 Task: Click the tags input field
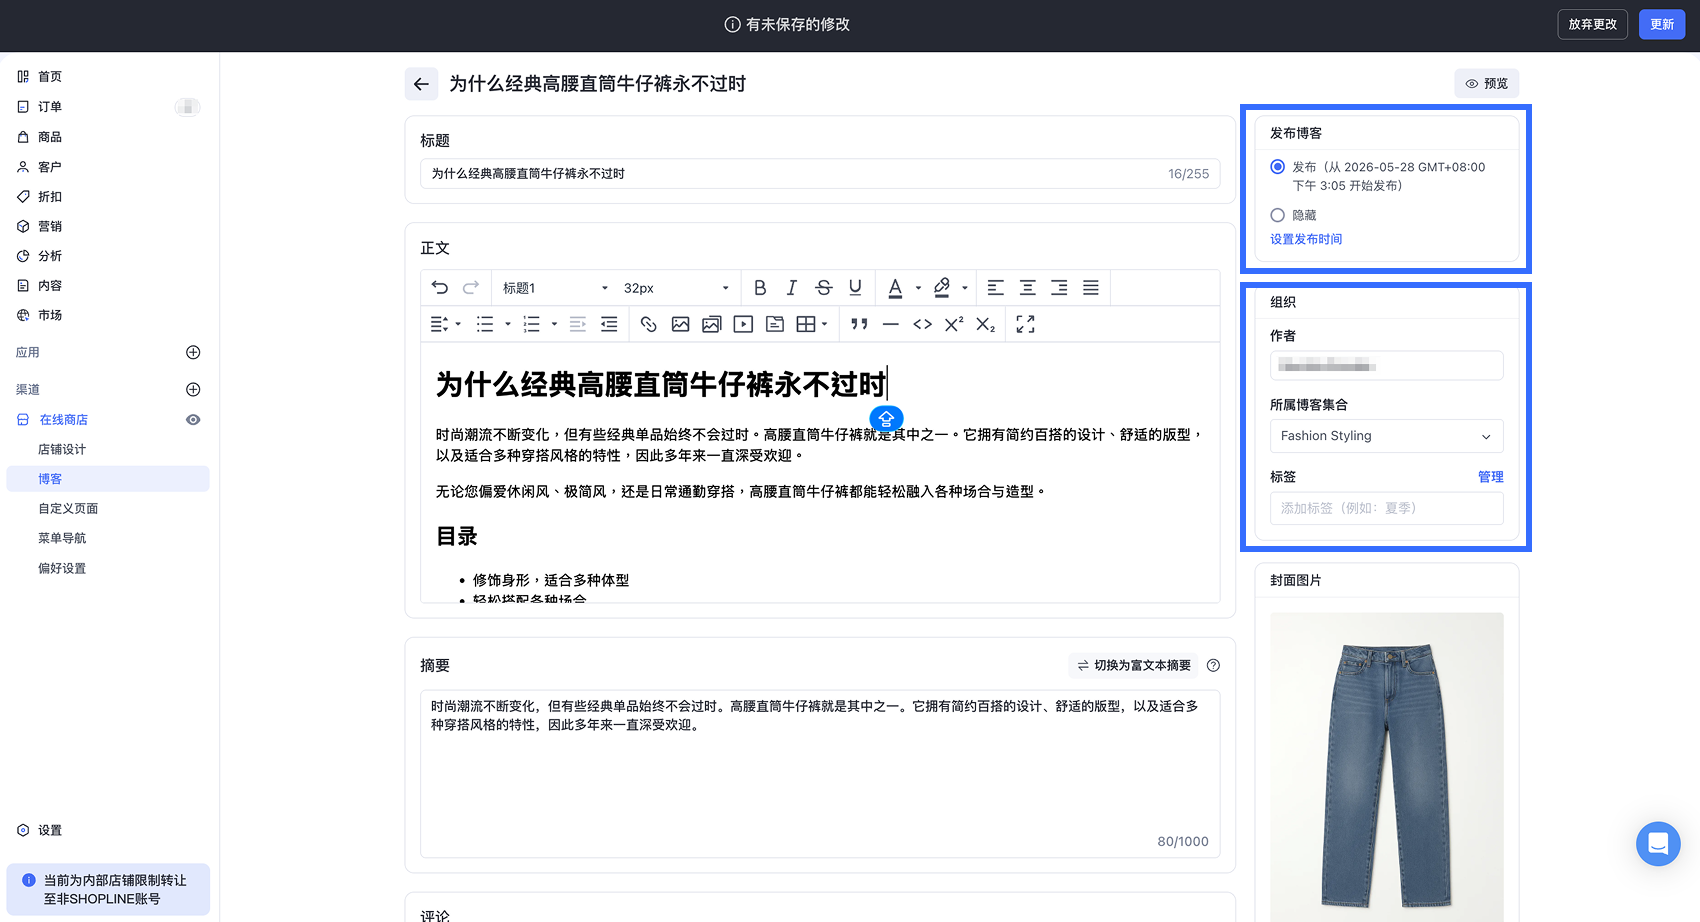tap(1386, 508)
